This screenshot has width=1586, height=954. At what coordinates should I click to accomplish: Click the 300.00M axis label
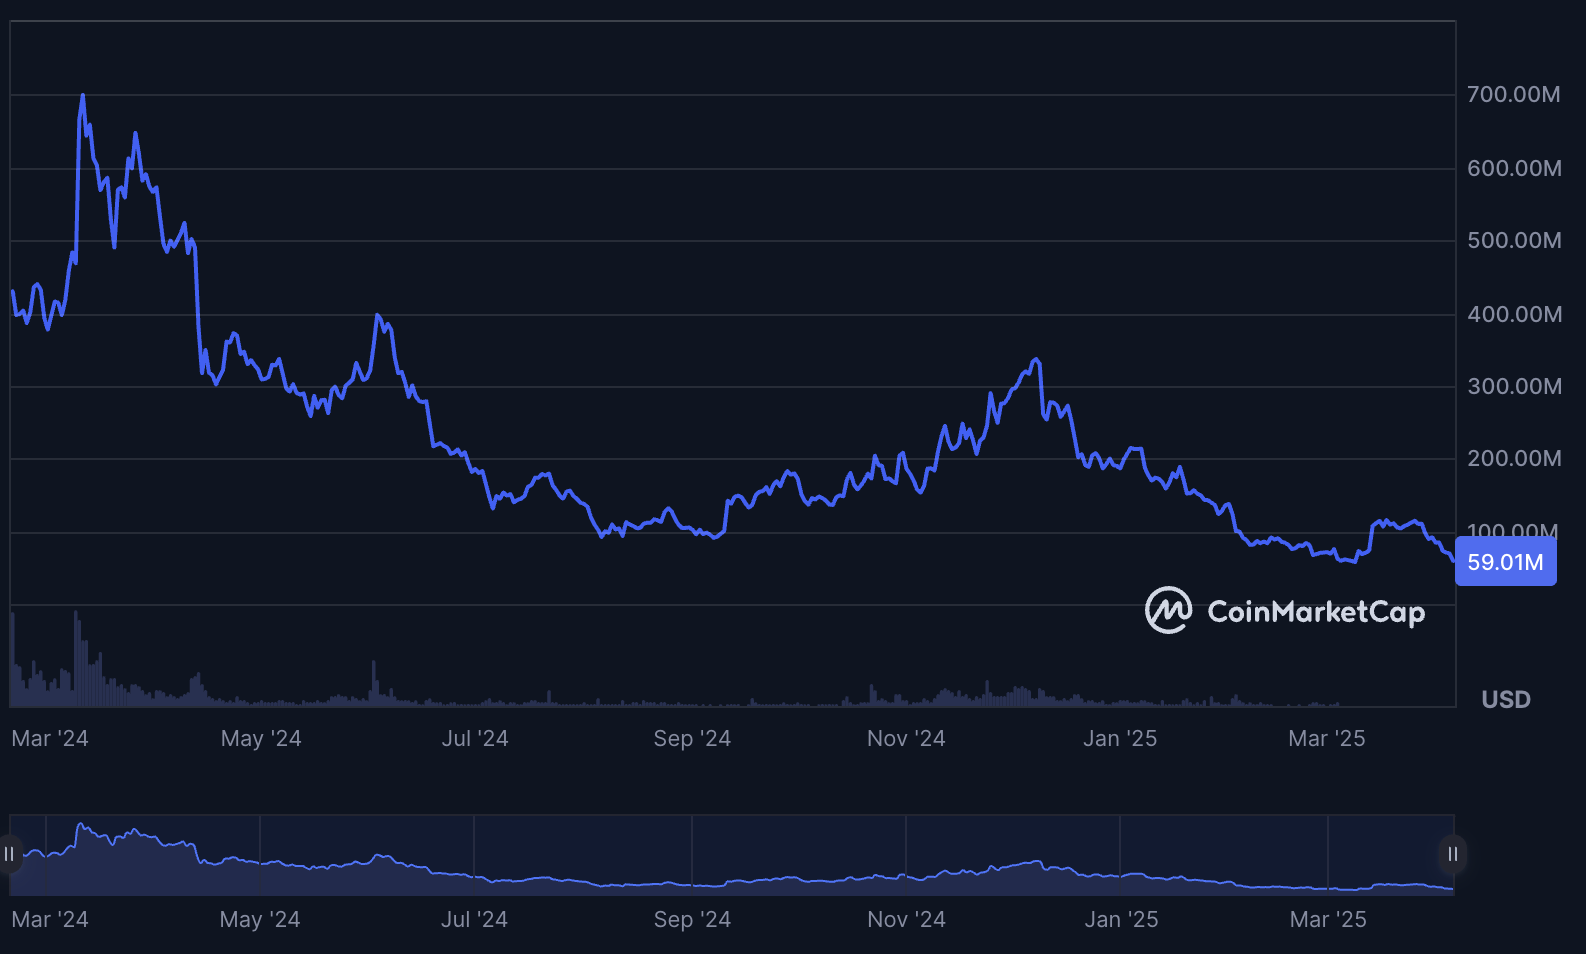pyautogui.click(x=1514, y=386)
